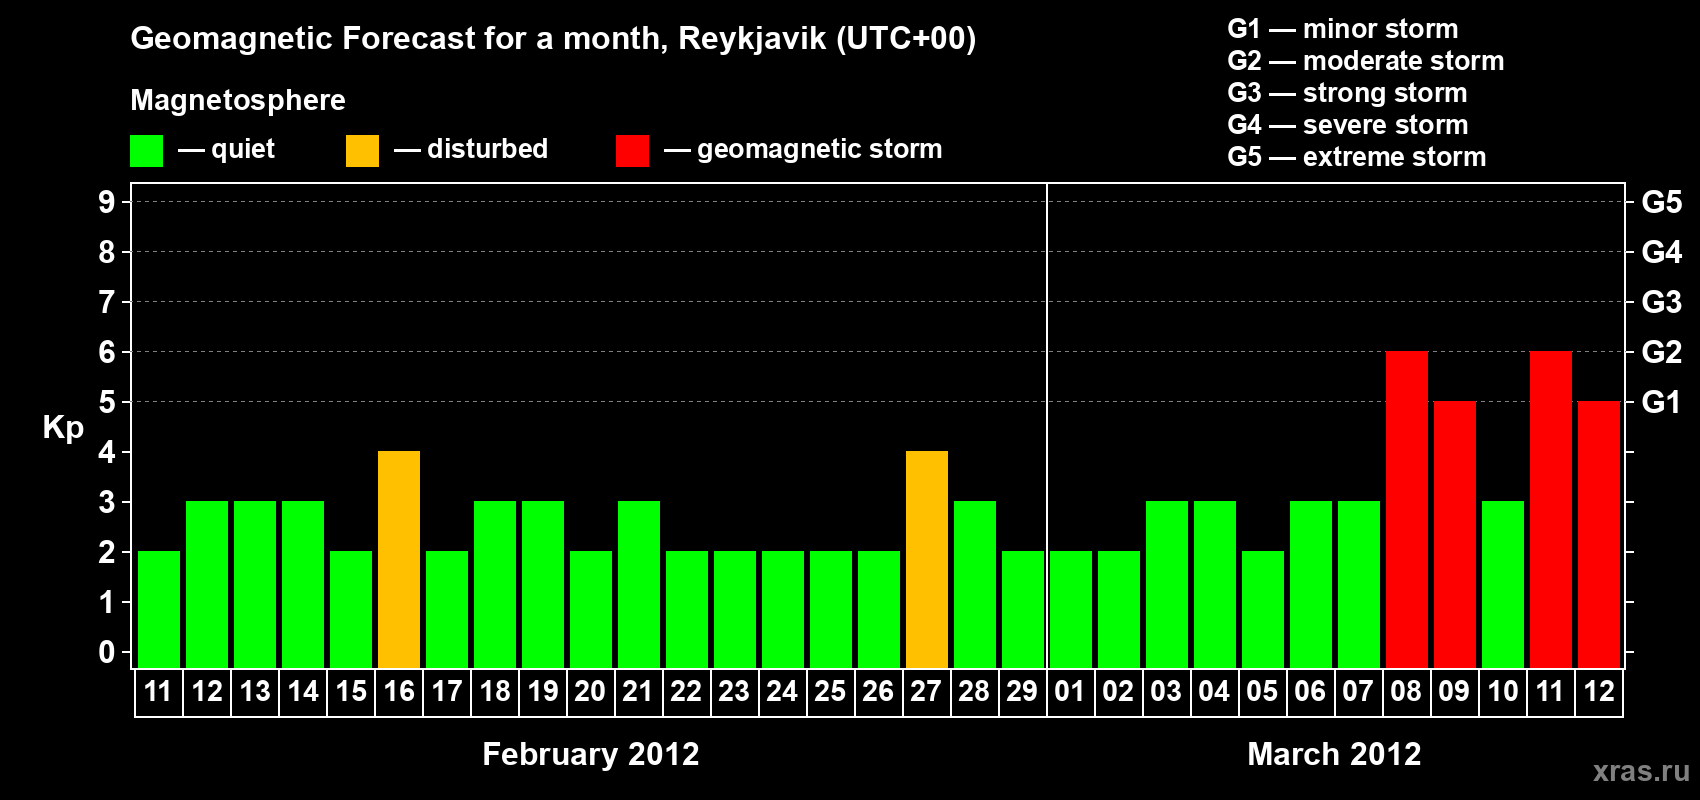Viewport: 1700px width, 800px height.
Task: Click the Kp axis title
Action: click(63, 428)
